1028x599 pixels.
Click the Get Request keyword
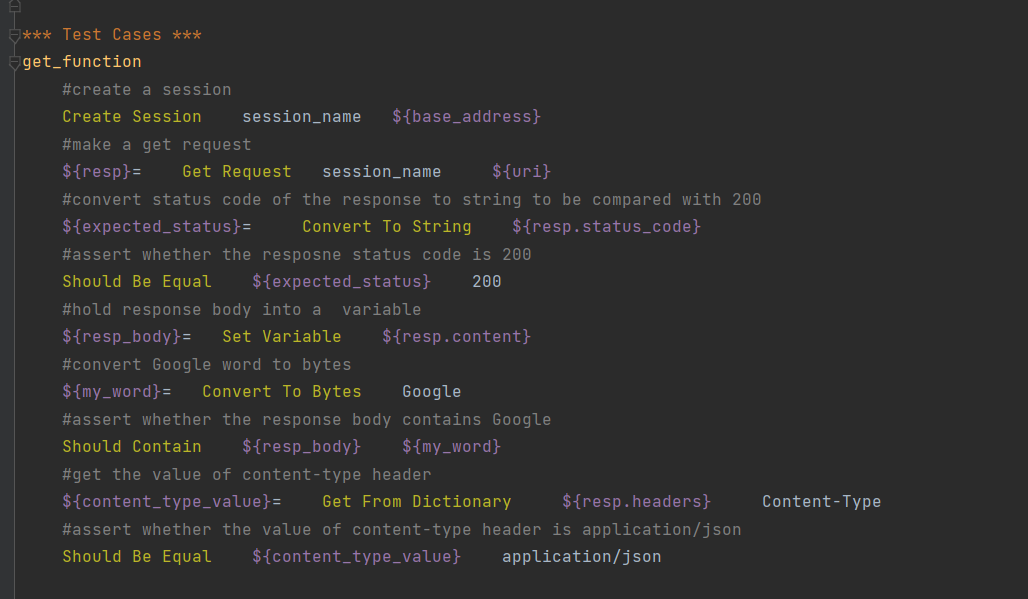click(236, 172)
